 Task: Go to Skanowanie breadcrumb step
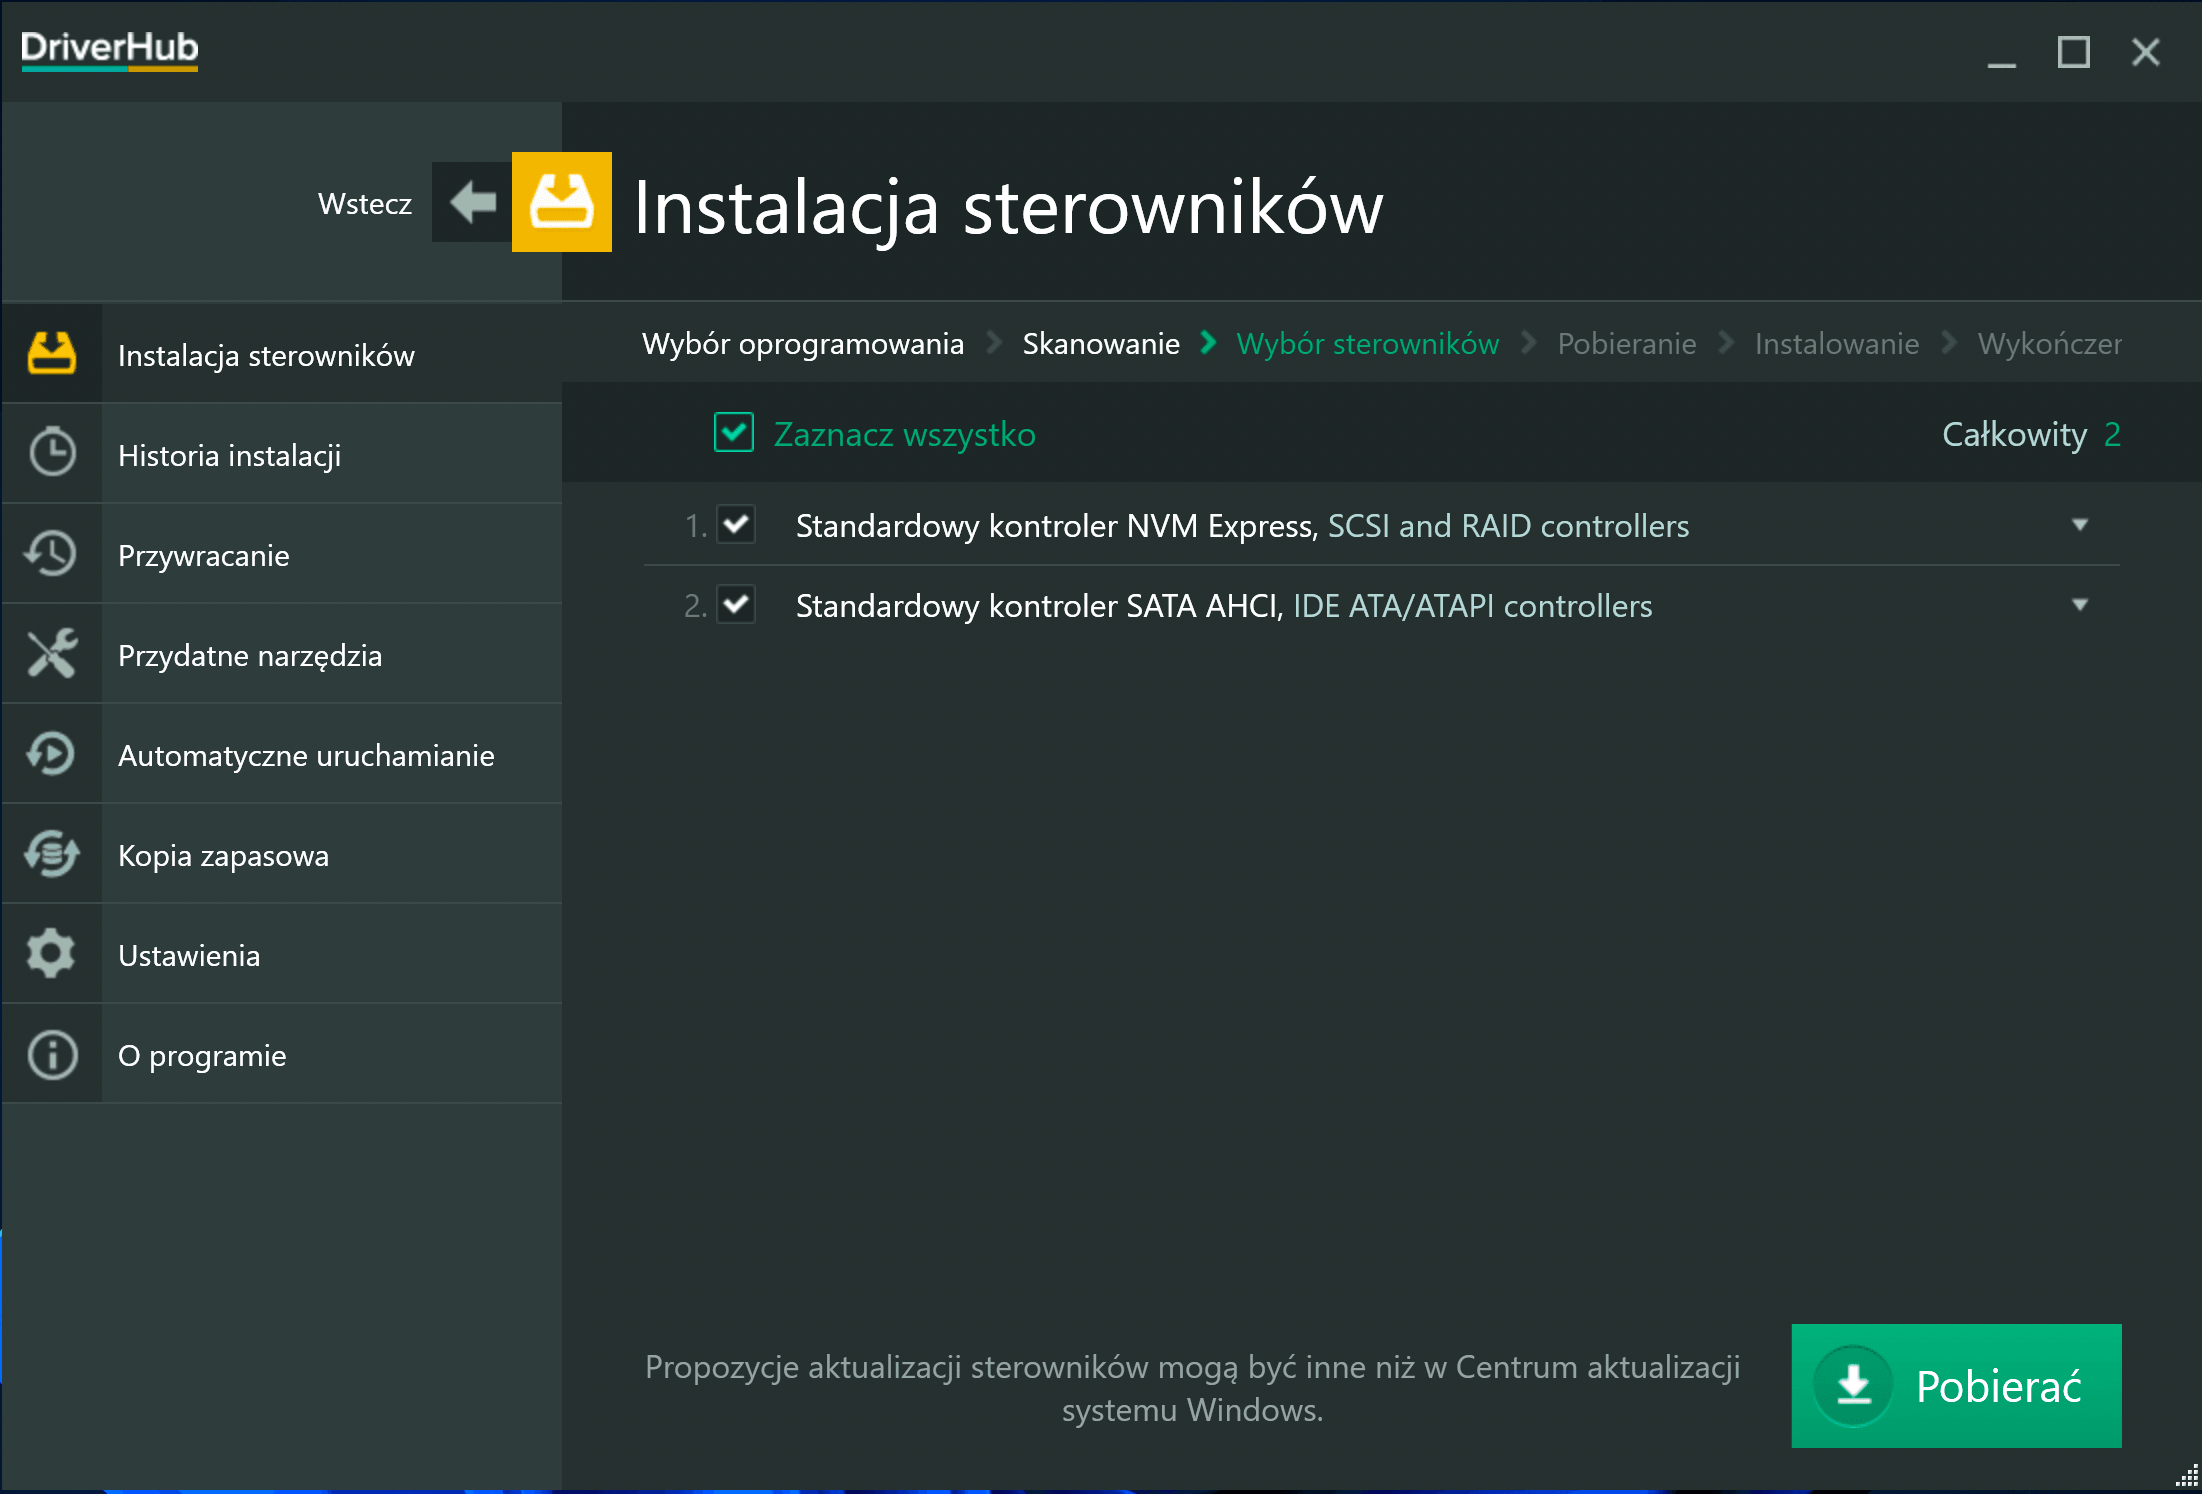[x=1101, y=343]
